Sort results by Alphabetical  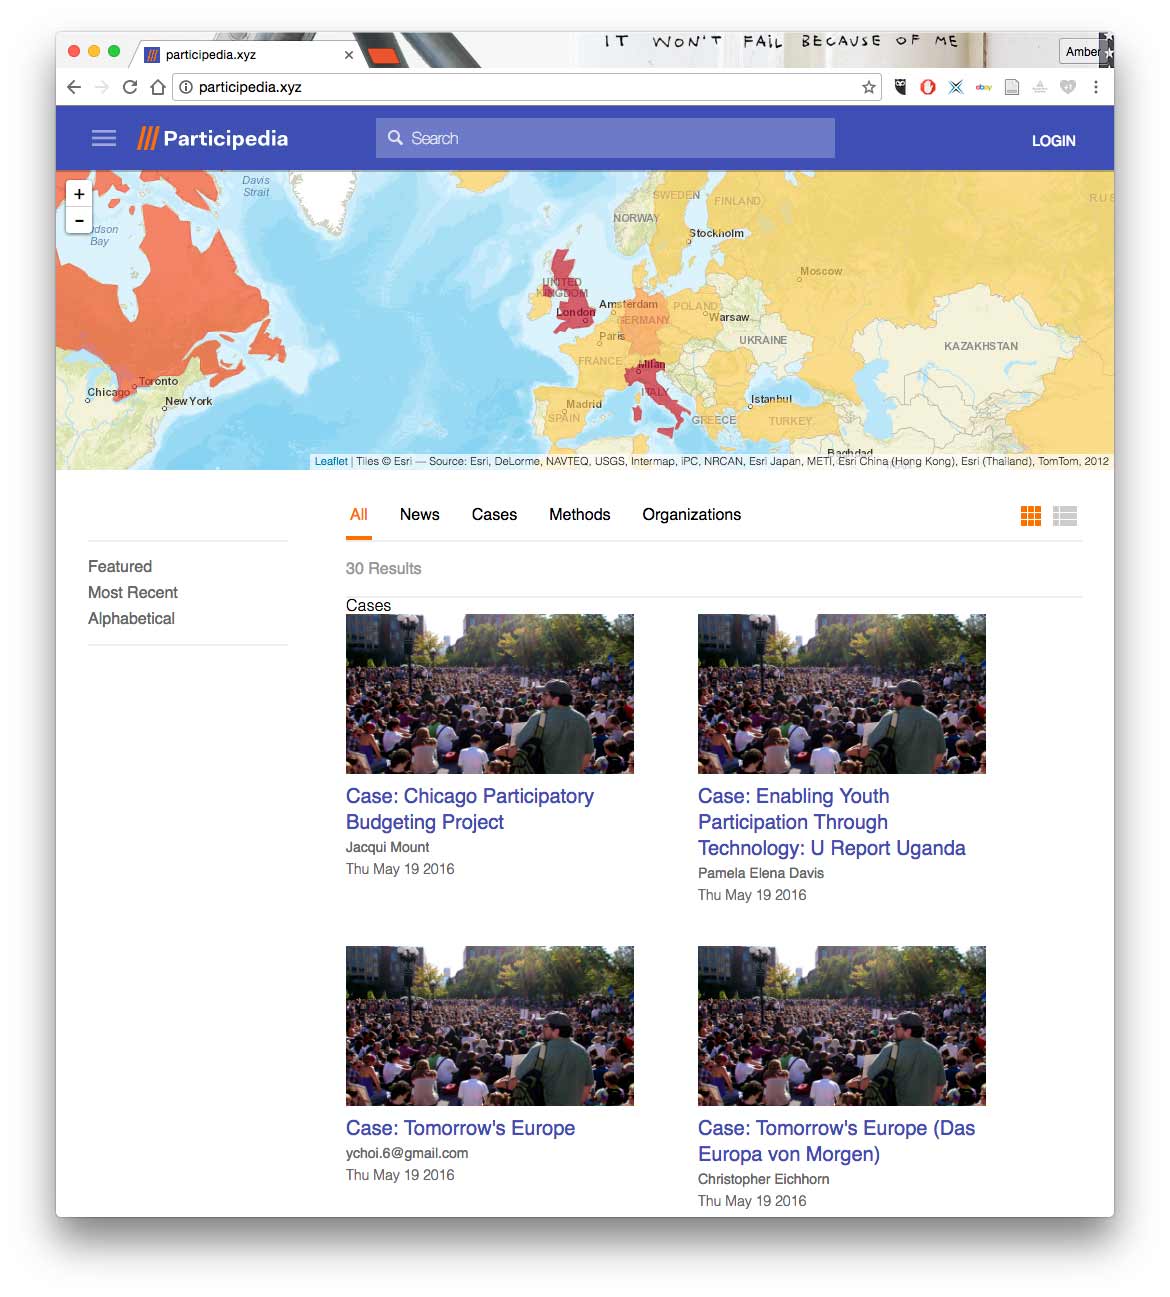pos(131,618)
